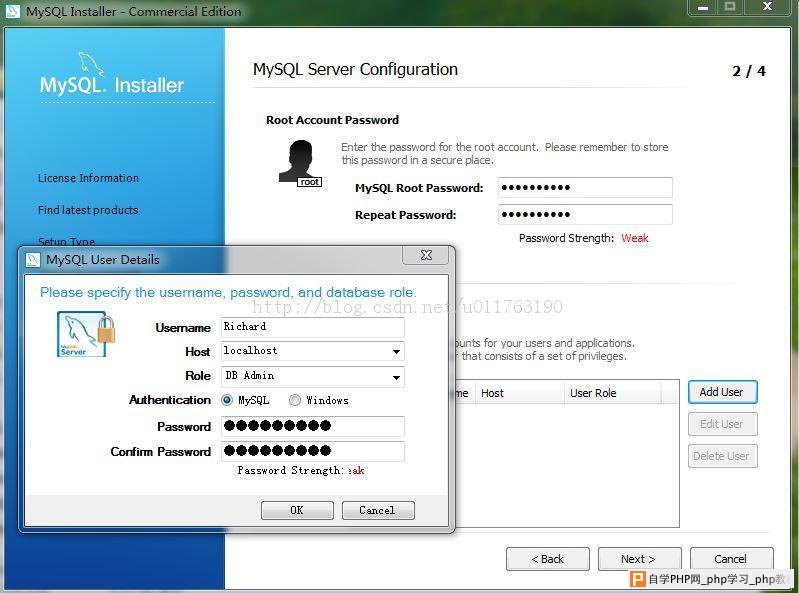Click the Add User button
799x593 pixels.
pos(723,392)
